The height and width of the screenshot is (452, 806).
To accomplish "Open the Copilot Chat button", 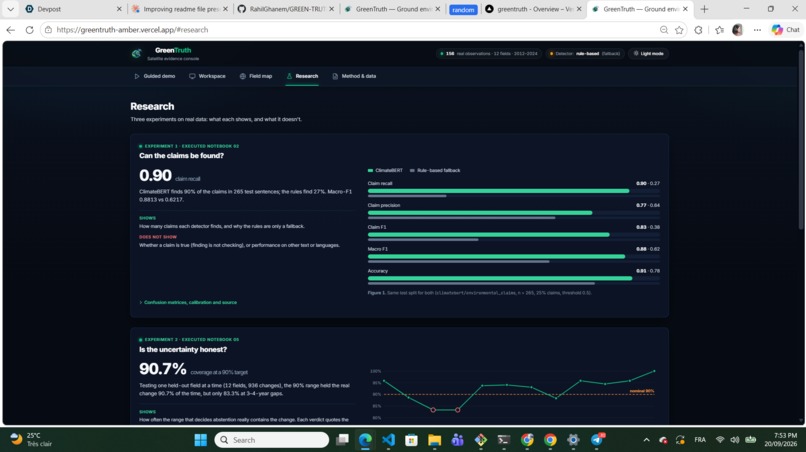I will [x=785, y=30].
